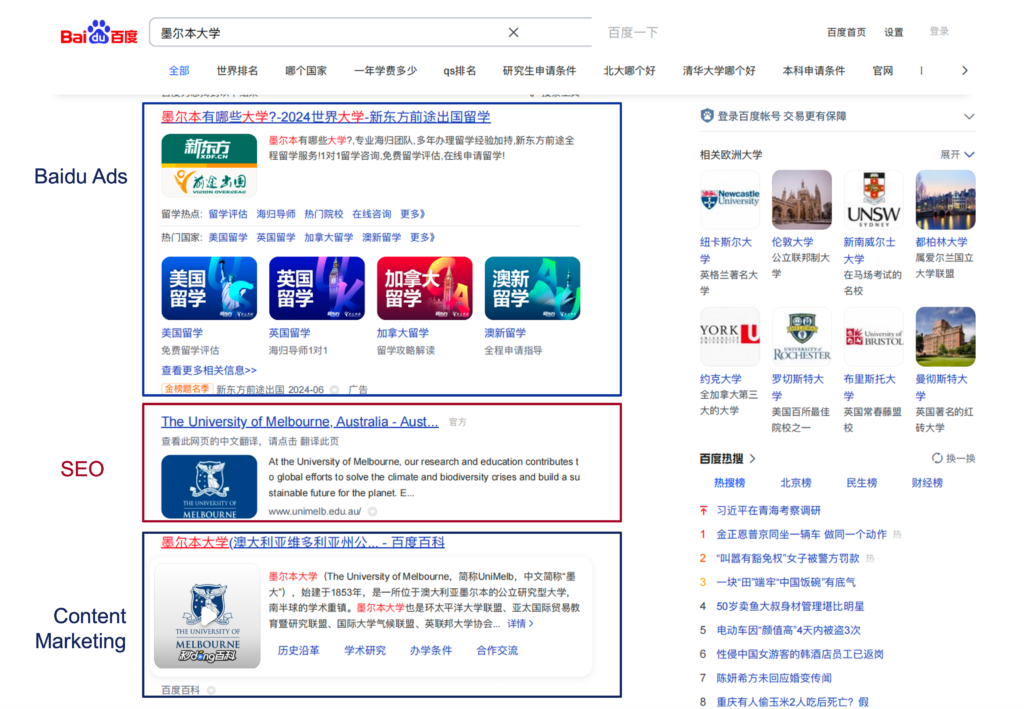The image size is (1024, 709).
Task: Expand the 登录百度帐号 交易更有保障 dropdown
Action: pos(969,116)
